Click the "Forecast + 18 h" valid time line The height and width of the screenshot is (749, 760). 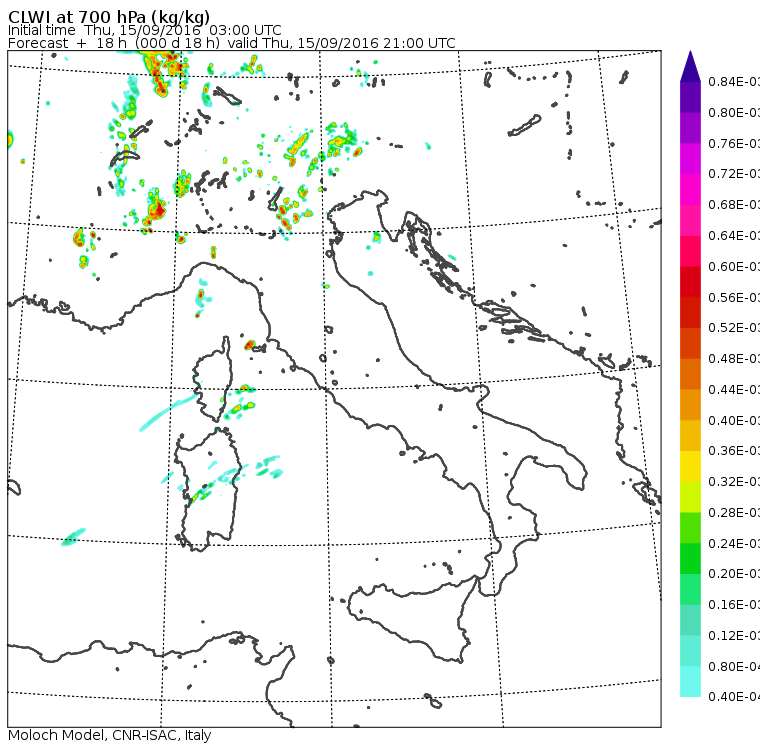pos(232,43)
